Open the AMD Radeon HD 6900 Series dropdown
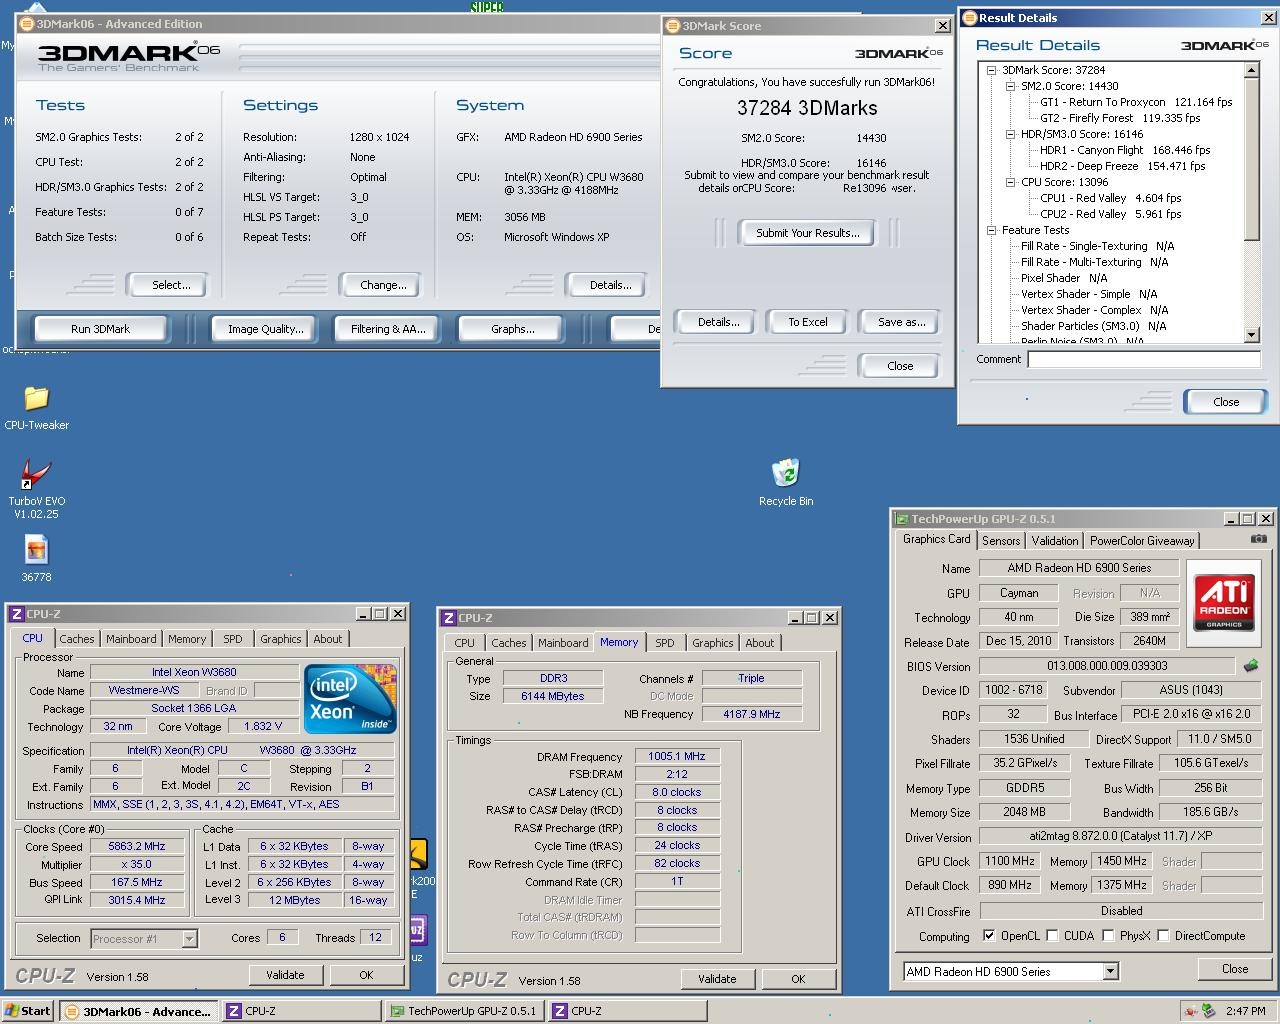The height and width of the screenshot is (1024, 1280). pyautogui.click(x=1110, y=971)
